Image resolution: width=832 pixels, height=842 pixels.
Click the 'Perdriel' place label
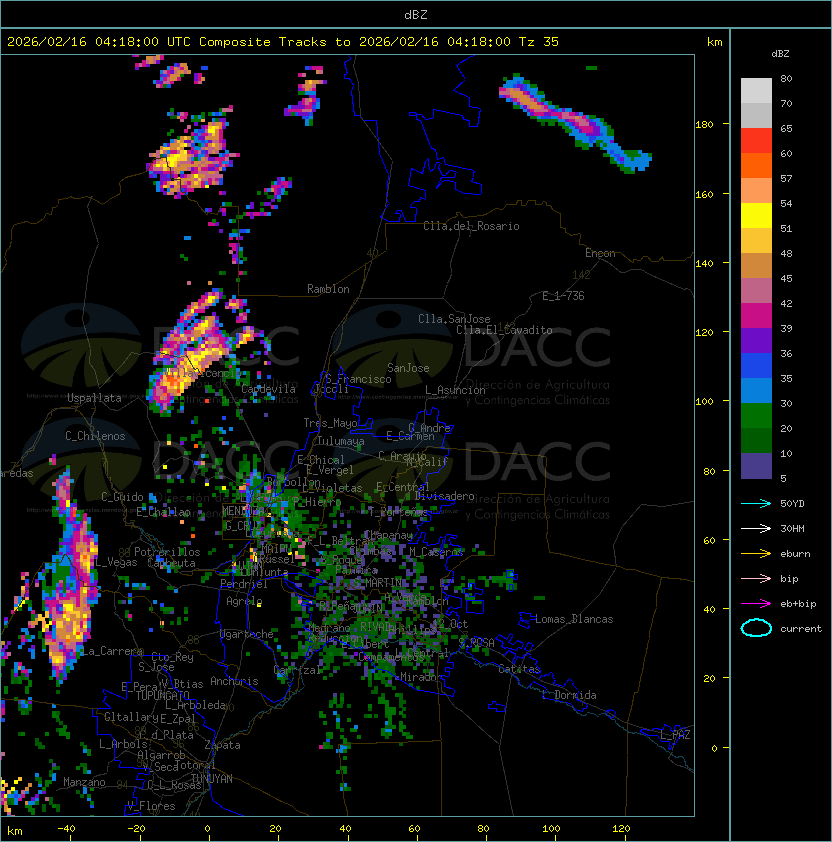coord(244,584)
